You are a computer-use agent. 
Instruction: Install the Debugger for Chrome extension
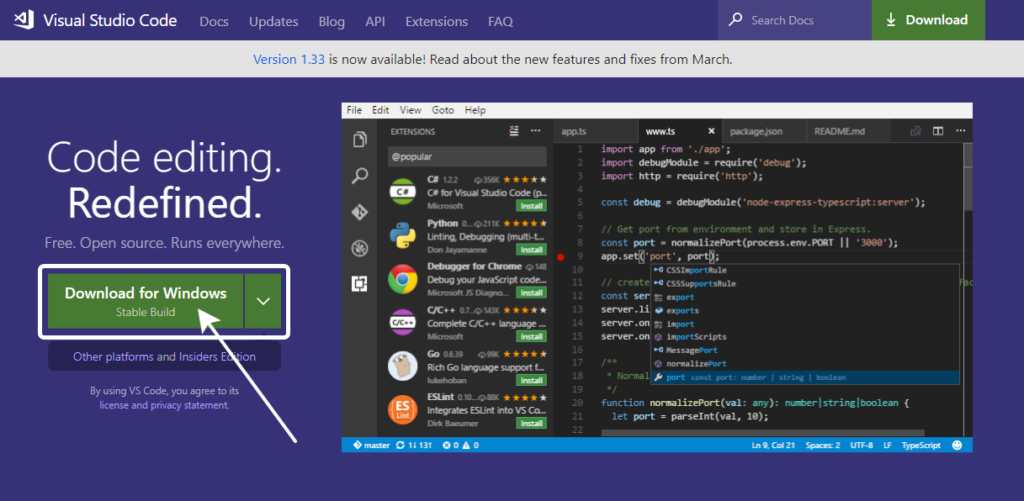pyautogui.click(x=532, y=293)
